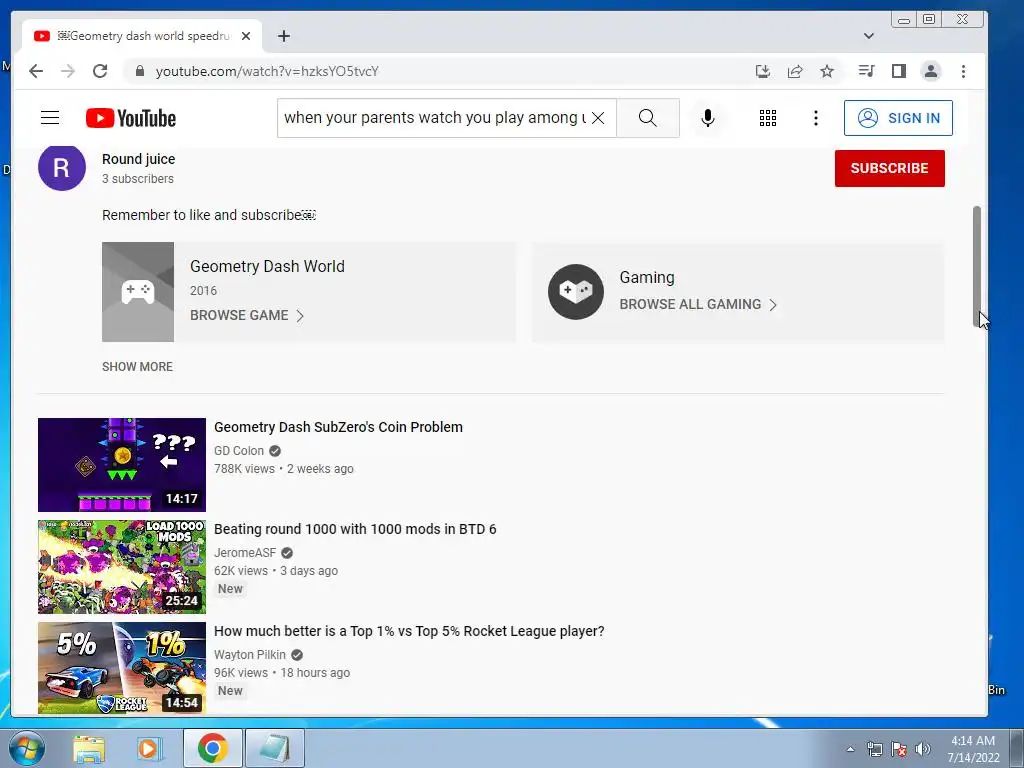
Task: Visit GD Colon channel
Action: click(x=239, y=451)
